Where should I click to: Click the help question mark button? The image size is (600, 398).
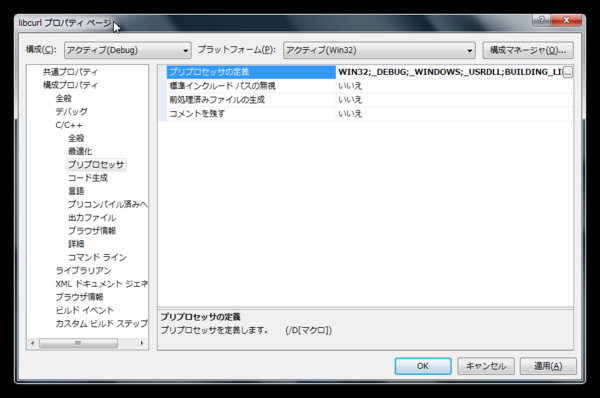541,20
